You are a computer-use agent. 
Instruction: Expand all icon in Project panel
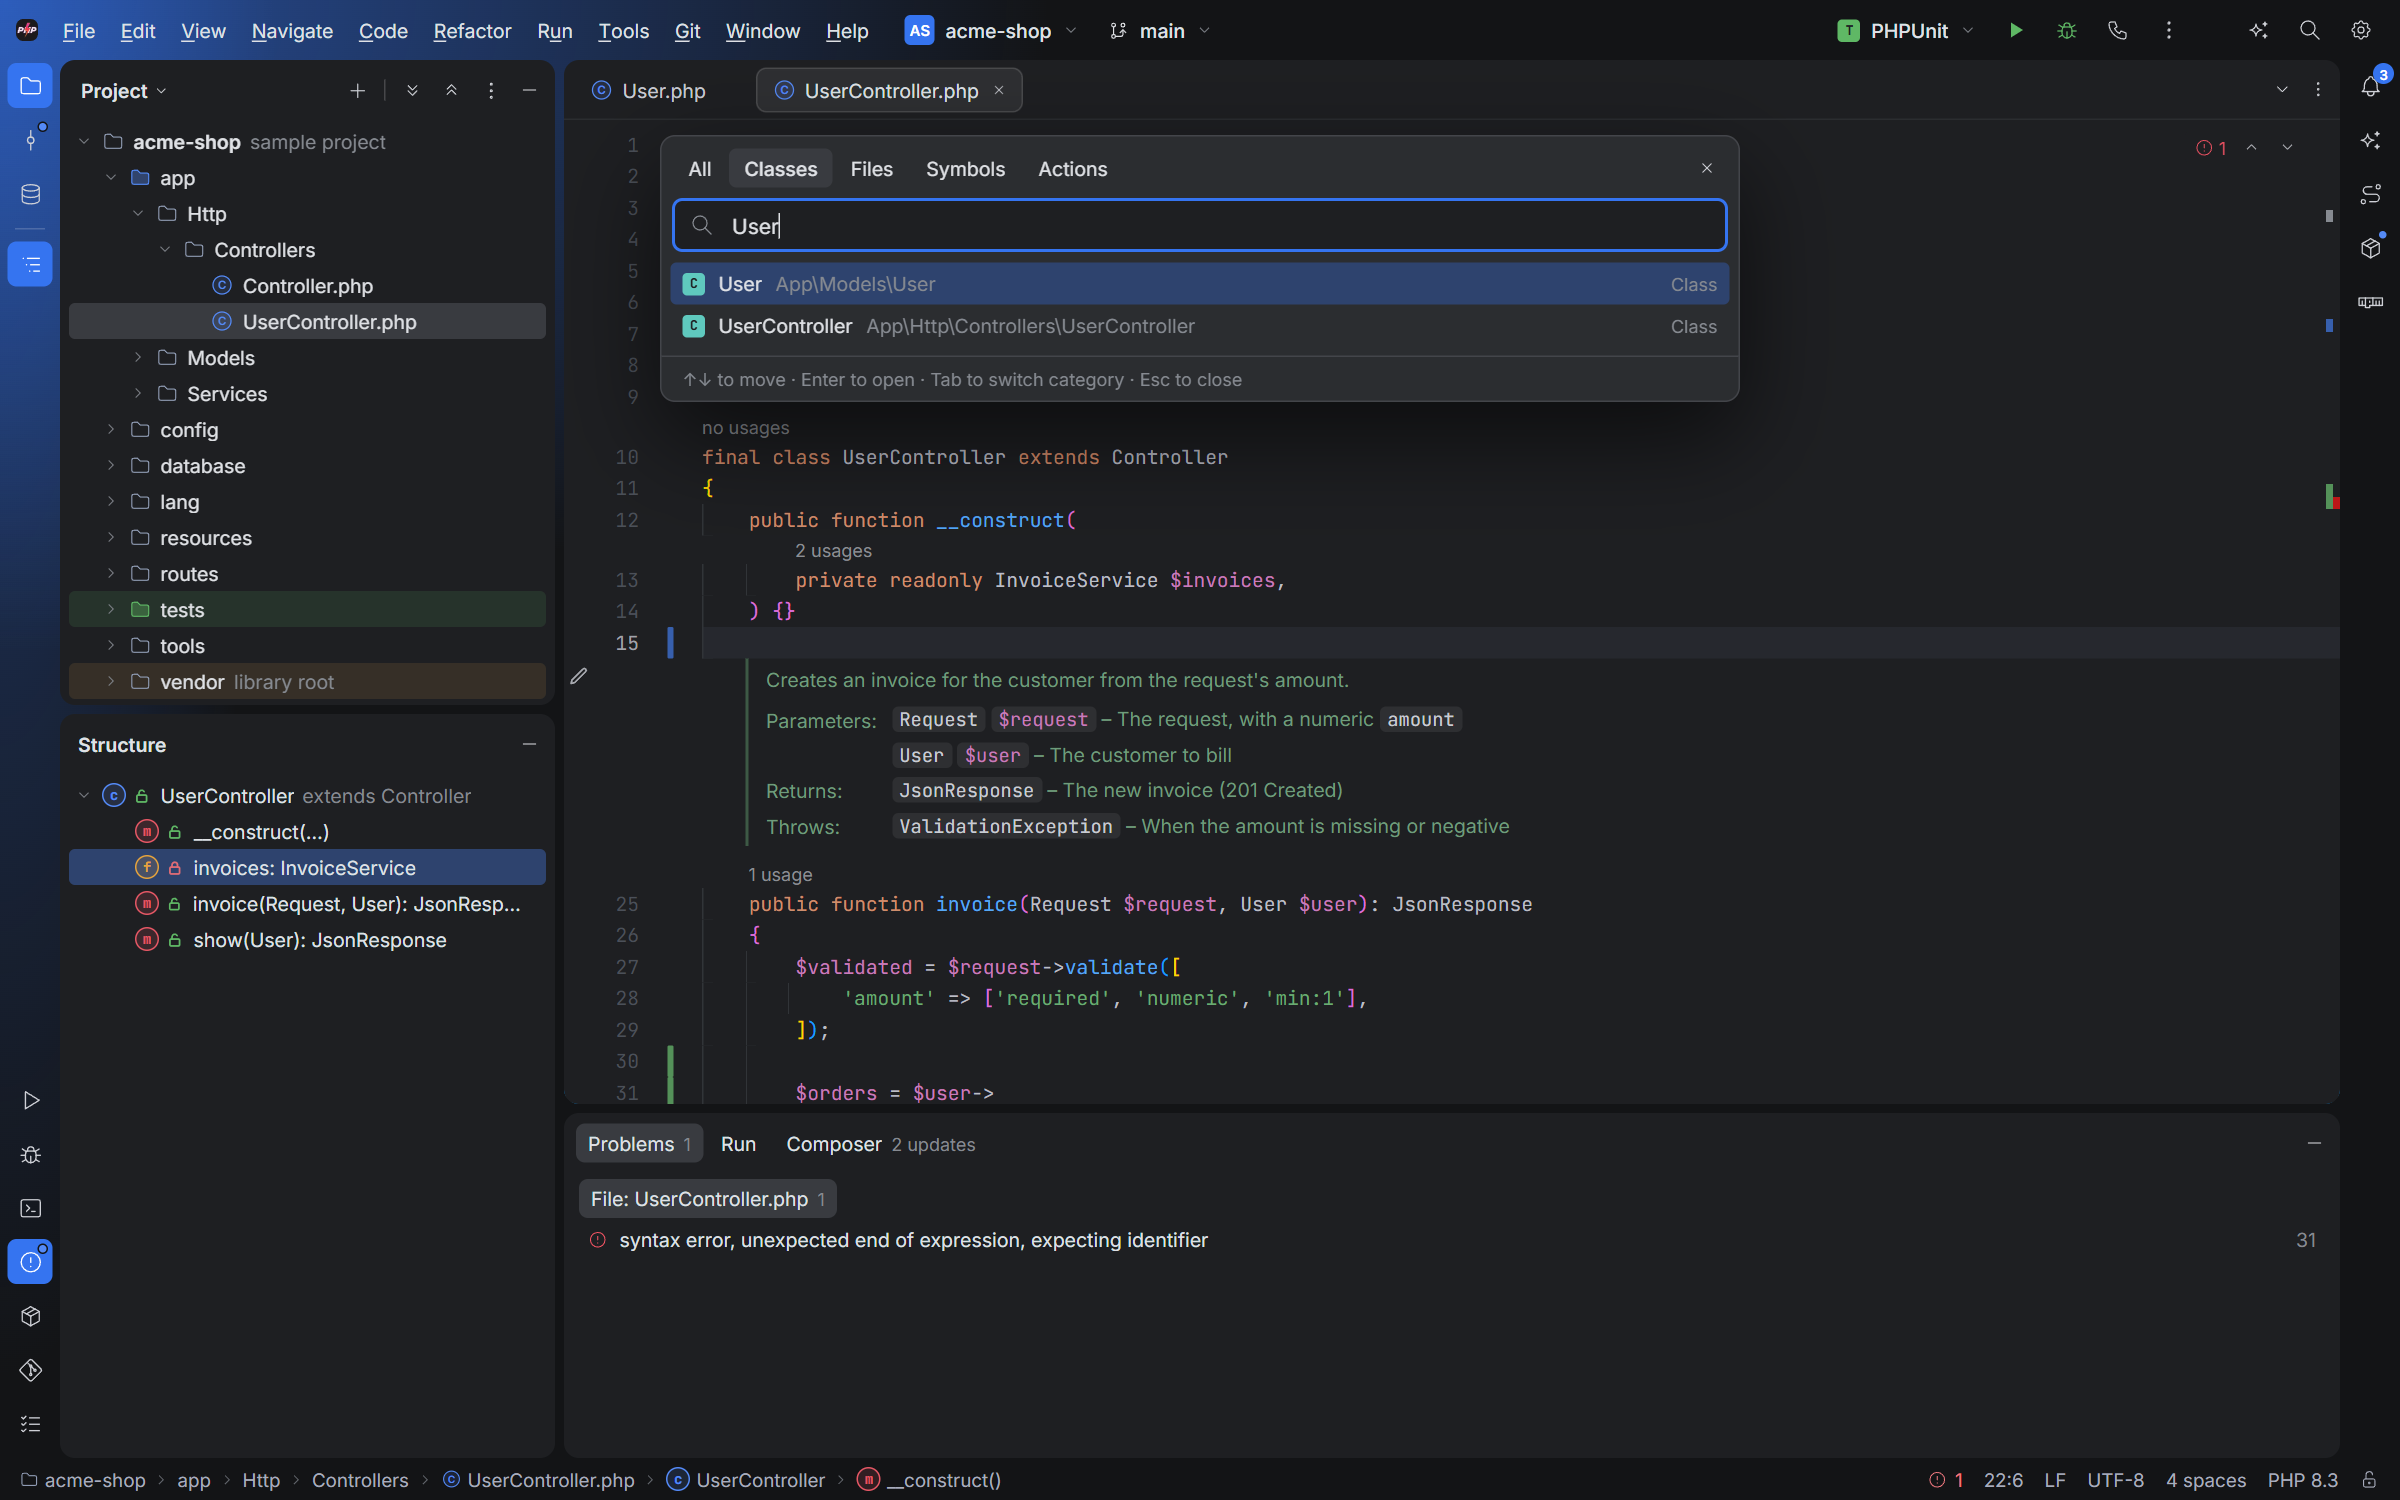(x=412, y=91)
